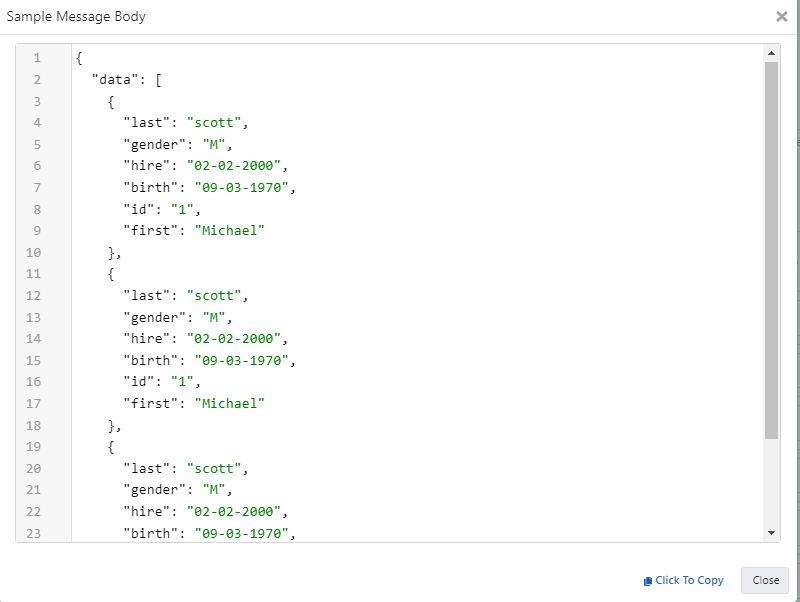Click the Click To Copy link

[689, 581]
